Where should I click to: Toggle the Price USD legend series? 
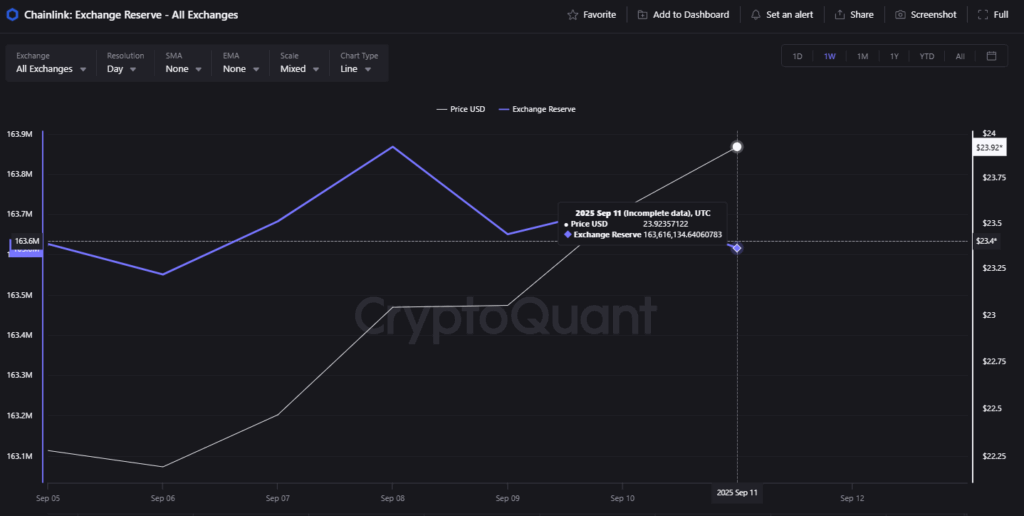(461, 109)
